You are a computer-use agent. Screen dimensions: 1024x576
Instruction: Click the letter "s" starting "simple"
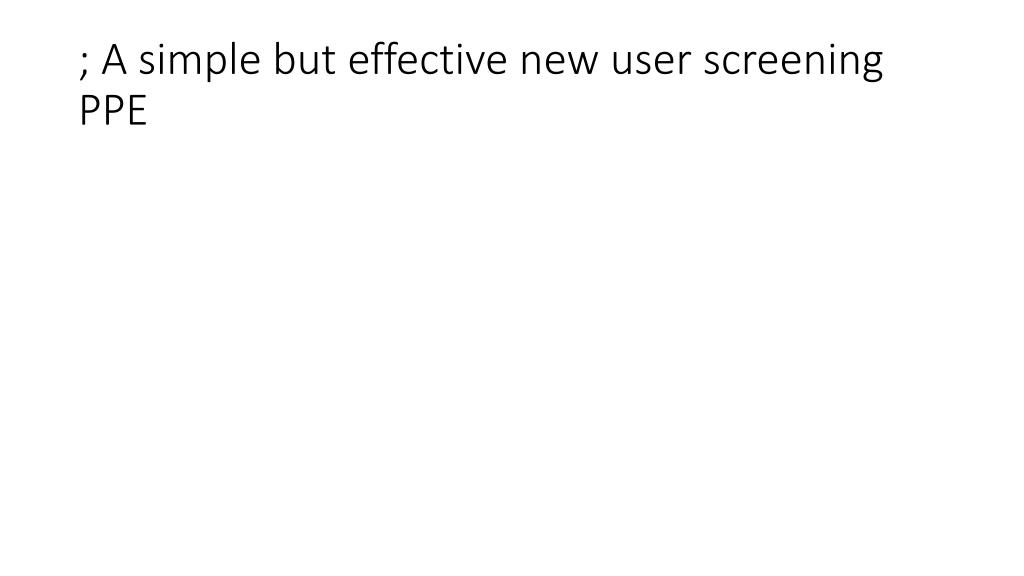click(x=147, y=63)
